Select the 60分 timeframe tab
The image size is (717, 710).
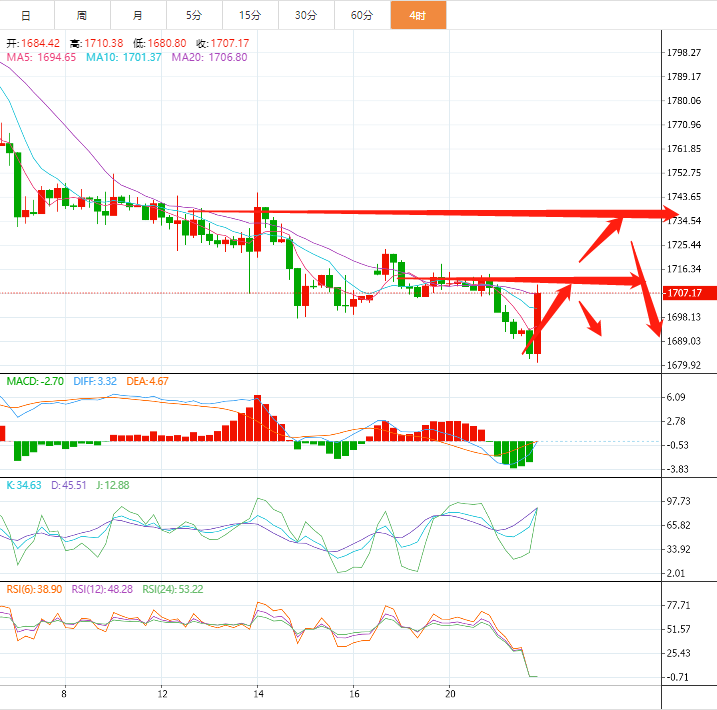(362, 15)
